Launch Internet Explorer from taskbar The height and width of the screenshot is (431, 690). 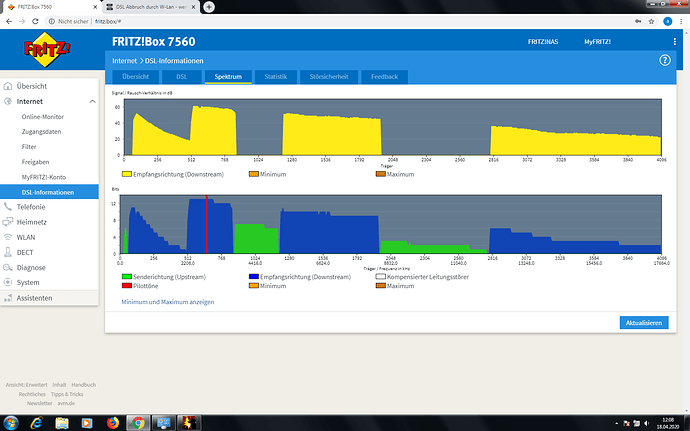click(x=37, y=423)
